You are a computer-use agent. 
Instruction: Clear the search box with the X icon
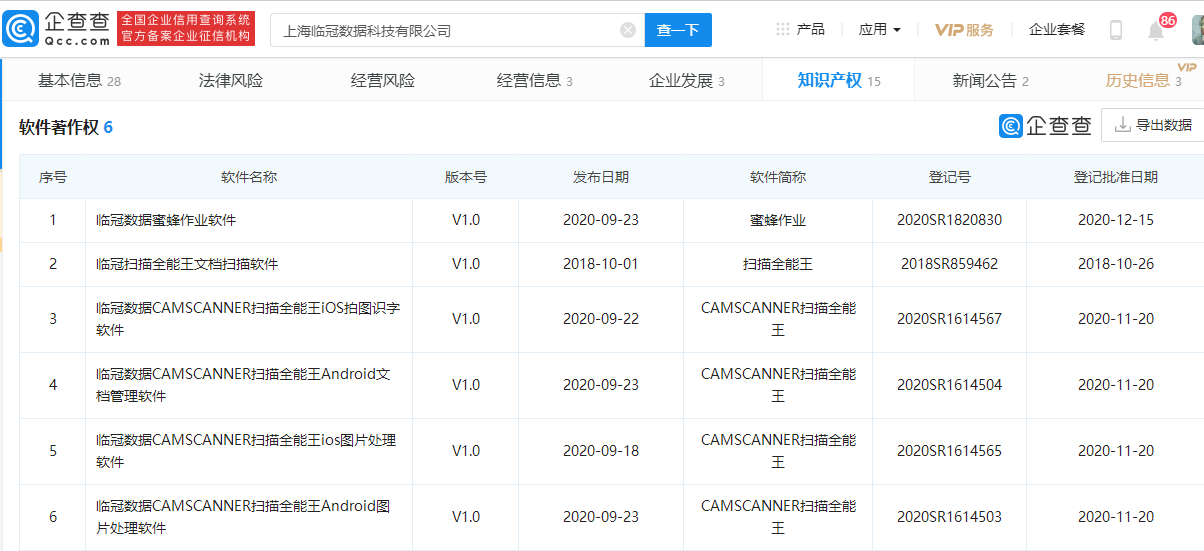[x=628, y=30]
